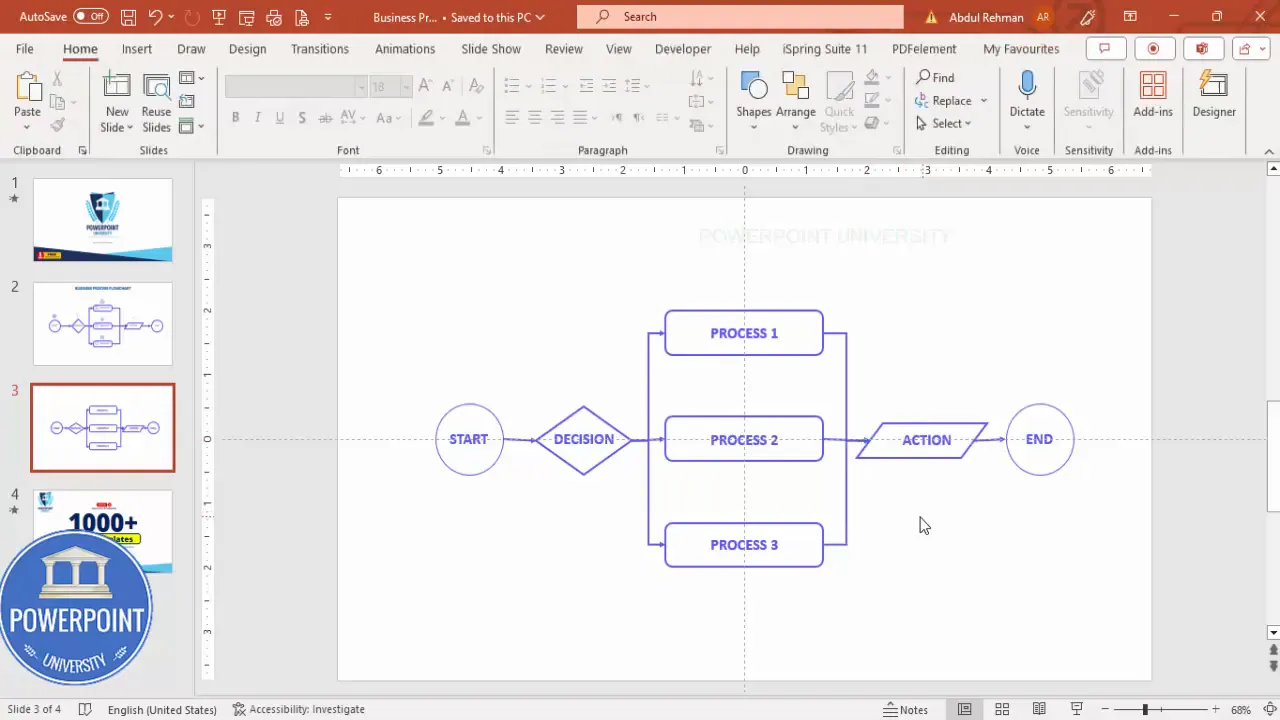Save the presentation with the floppy disk icon
1280x720 pixels.
(x=128, y=17)
